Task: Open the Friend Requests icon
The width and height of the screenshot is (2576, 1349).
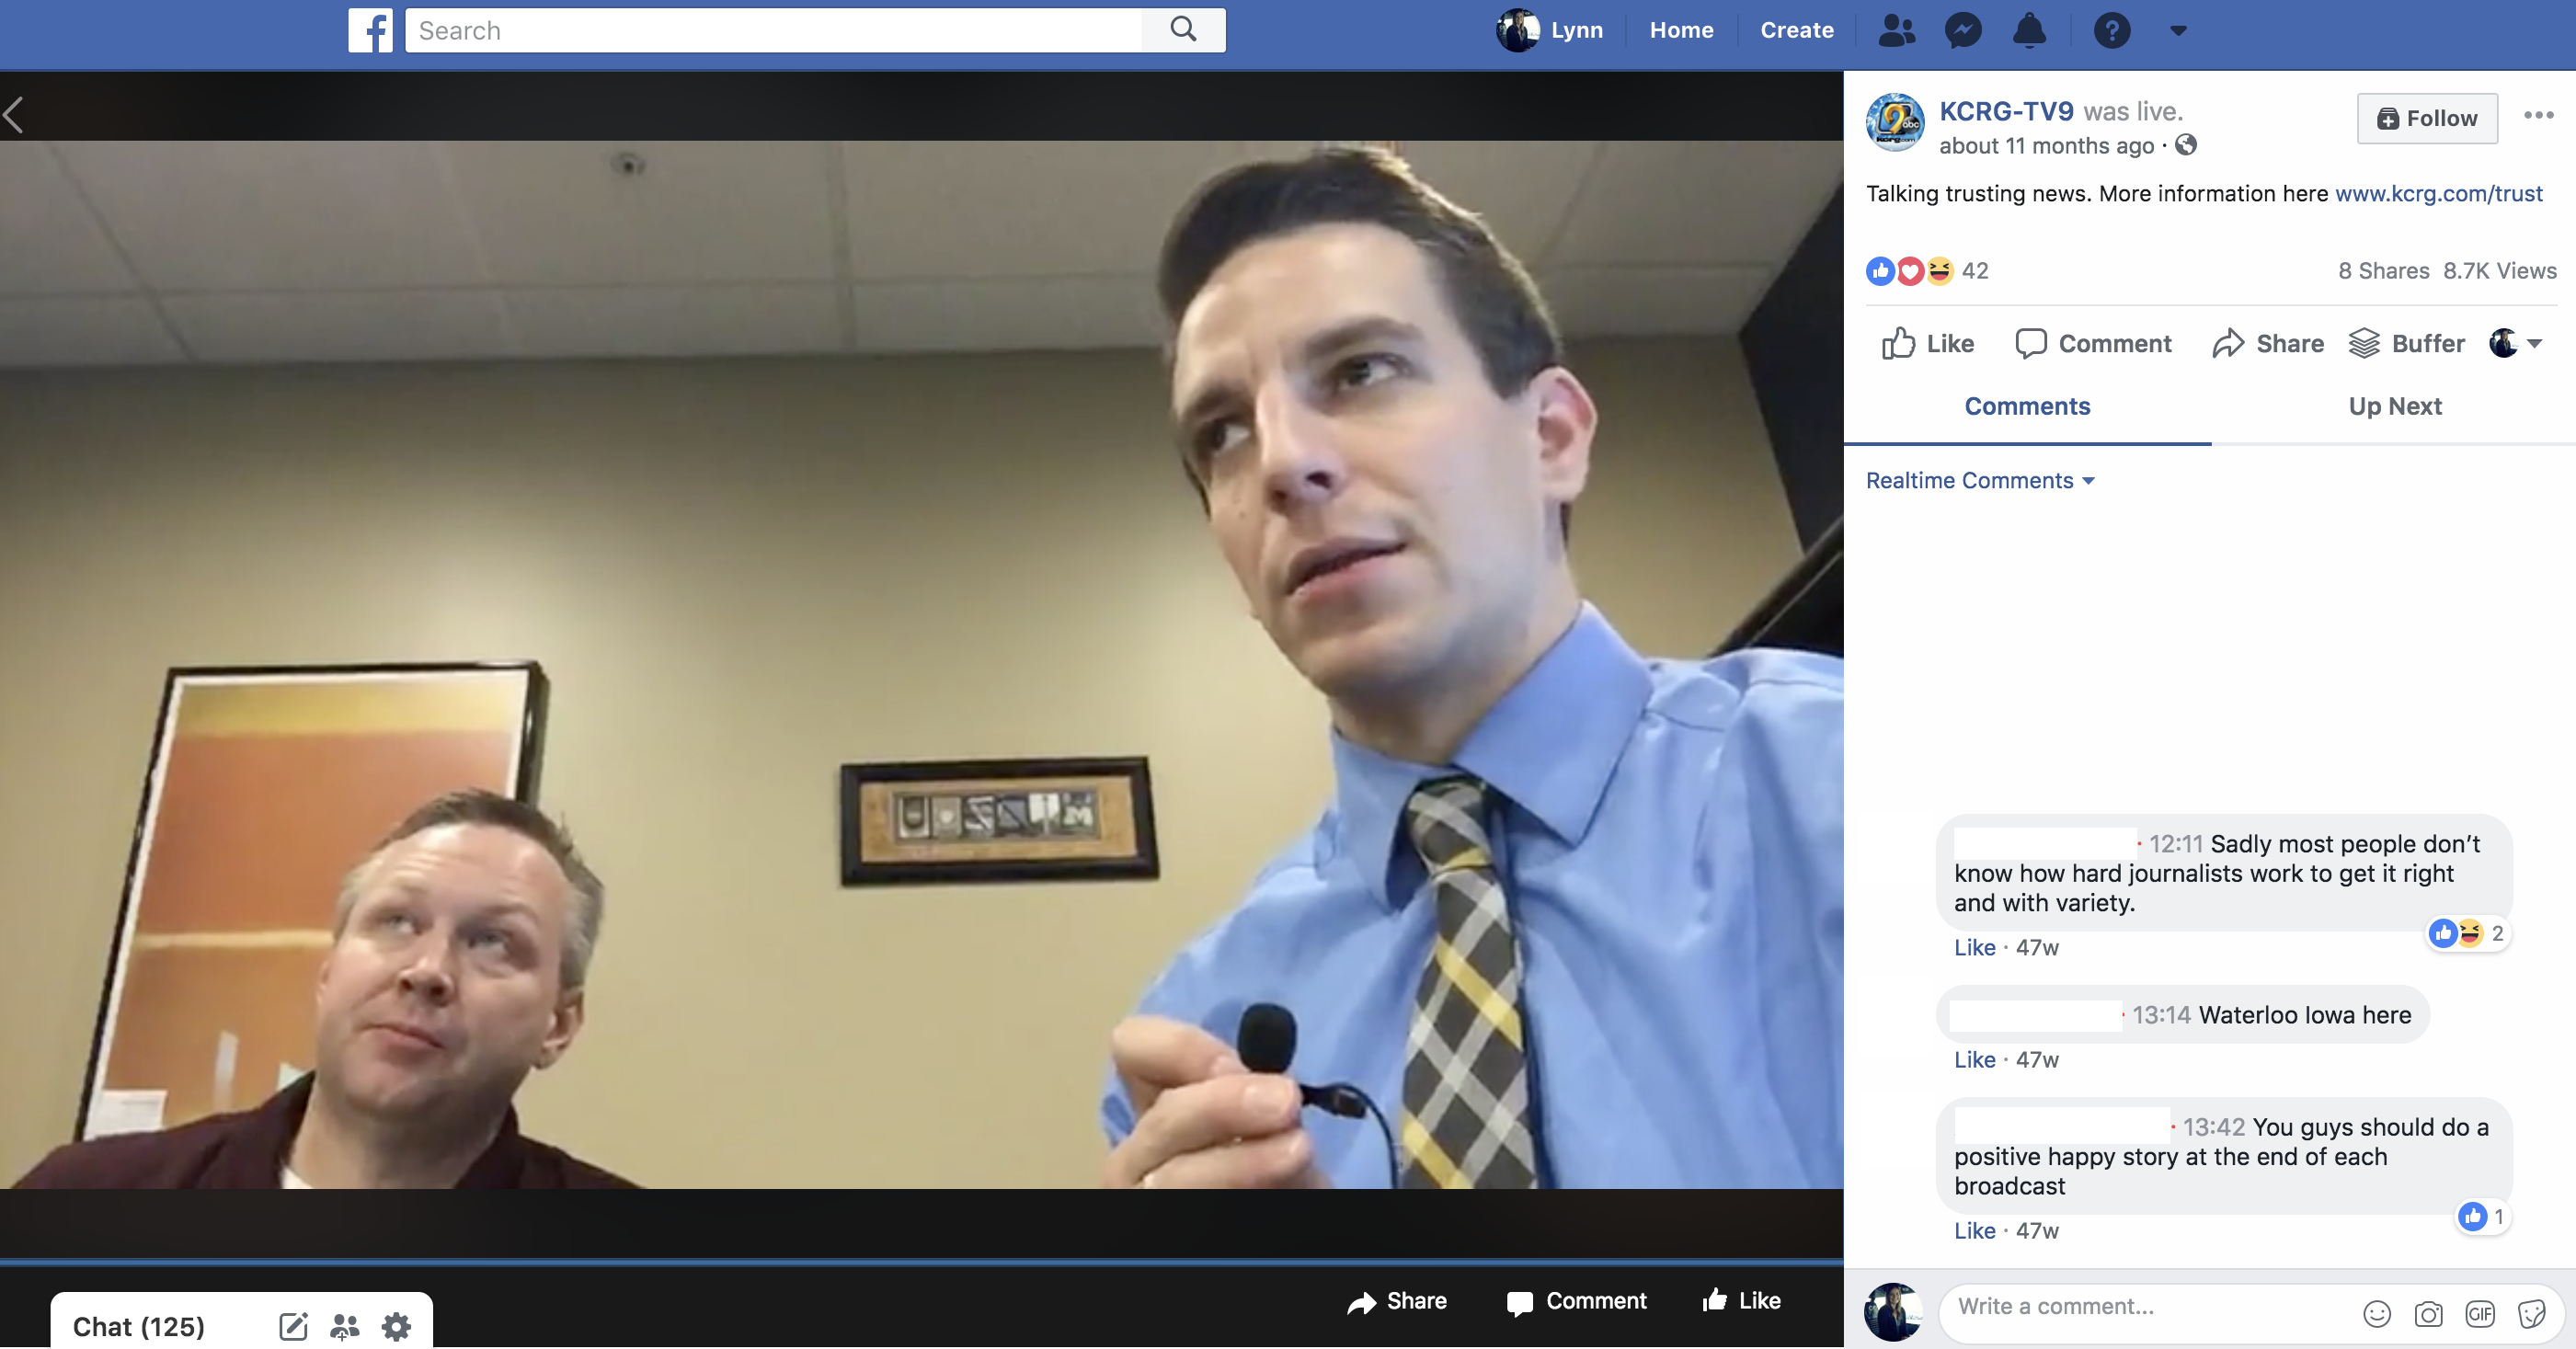Action: (x=1896, y=30)
